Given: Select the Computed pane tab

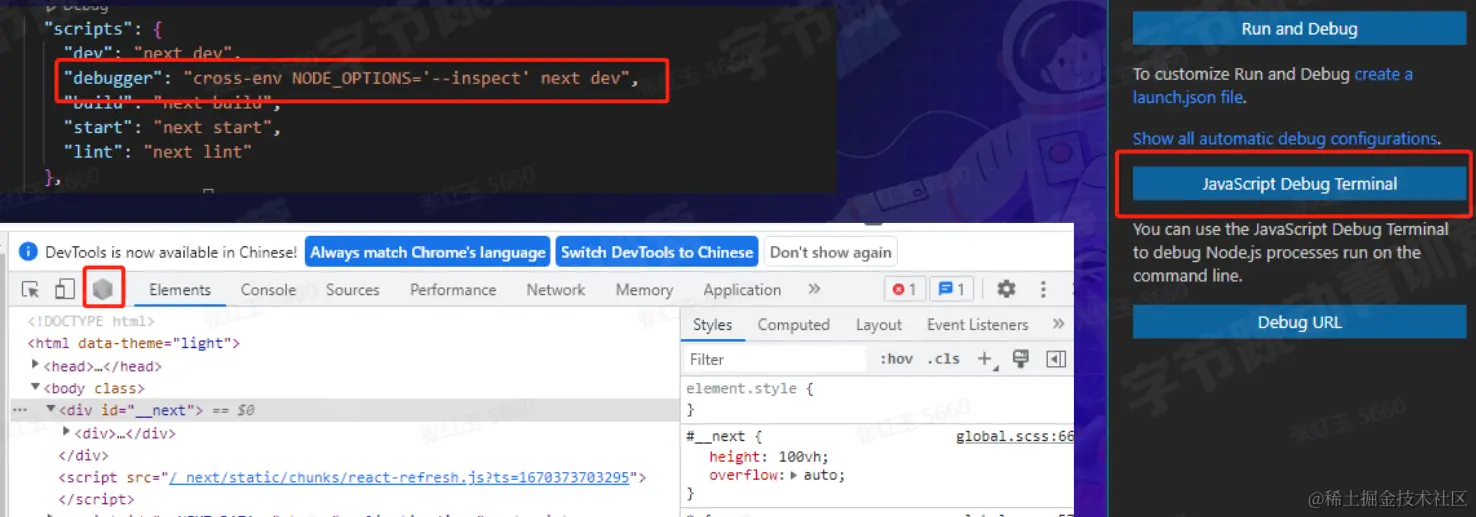Looking at the screenshot, I should click(x=794, y=325).
